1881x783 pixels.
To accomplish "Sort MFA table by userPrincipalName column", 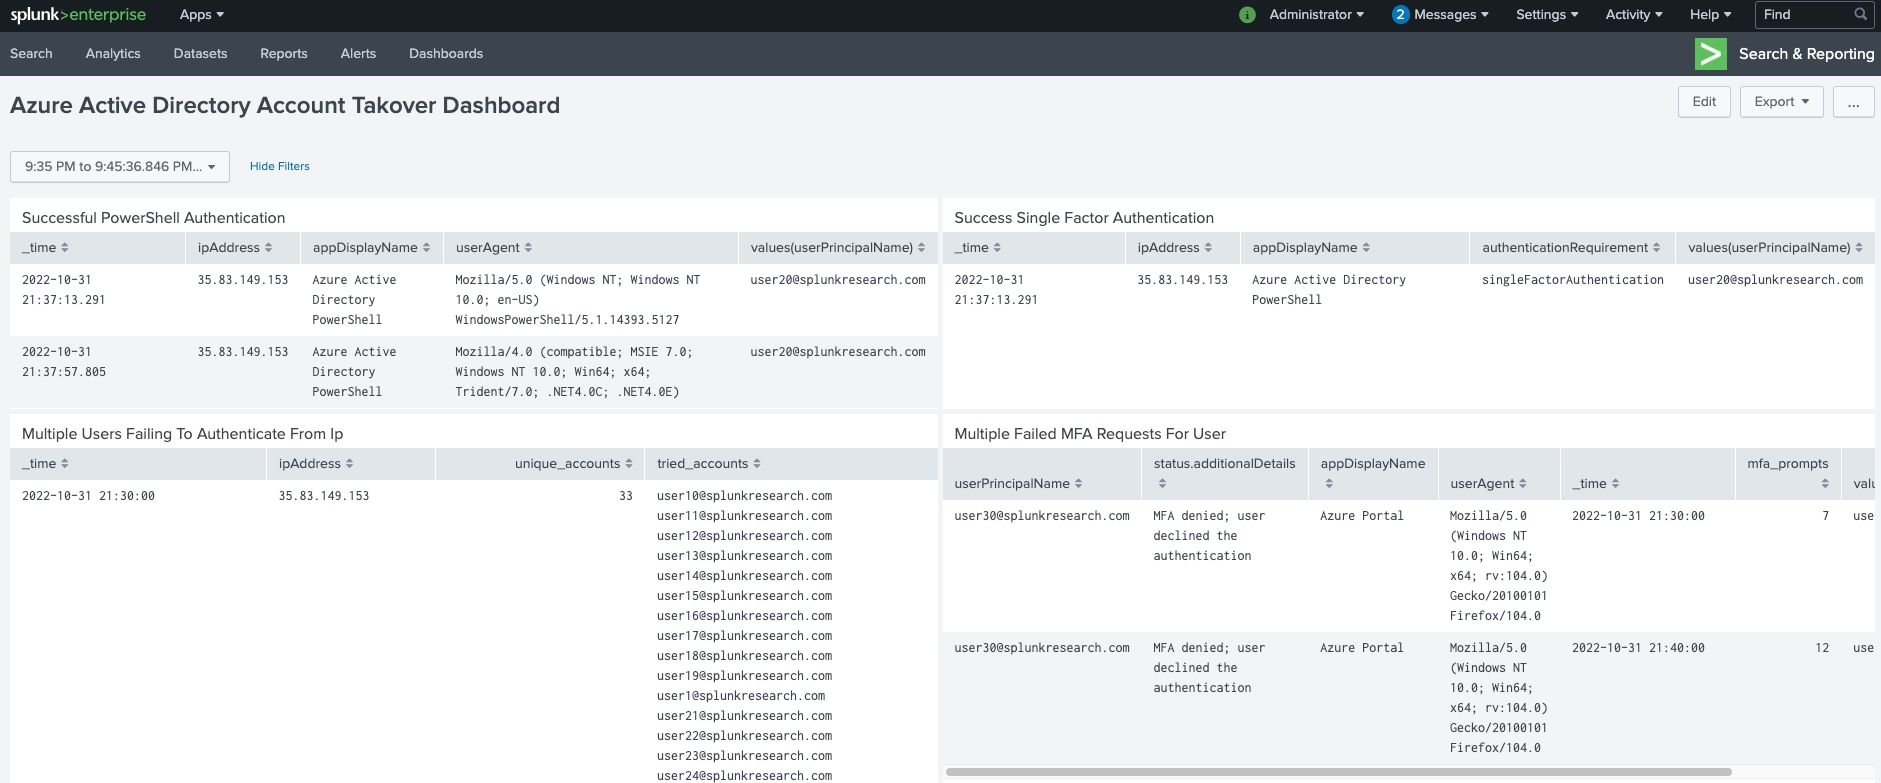I will [x=1018, y=484].
